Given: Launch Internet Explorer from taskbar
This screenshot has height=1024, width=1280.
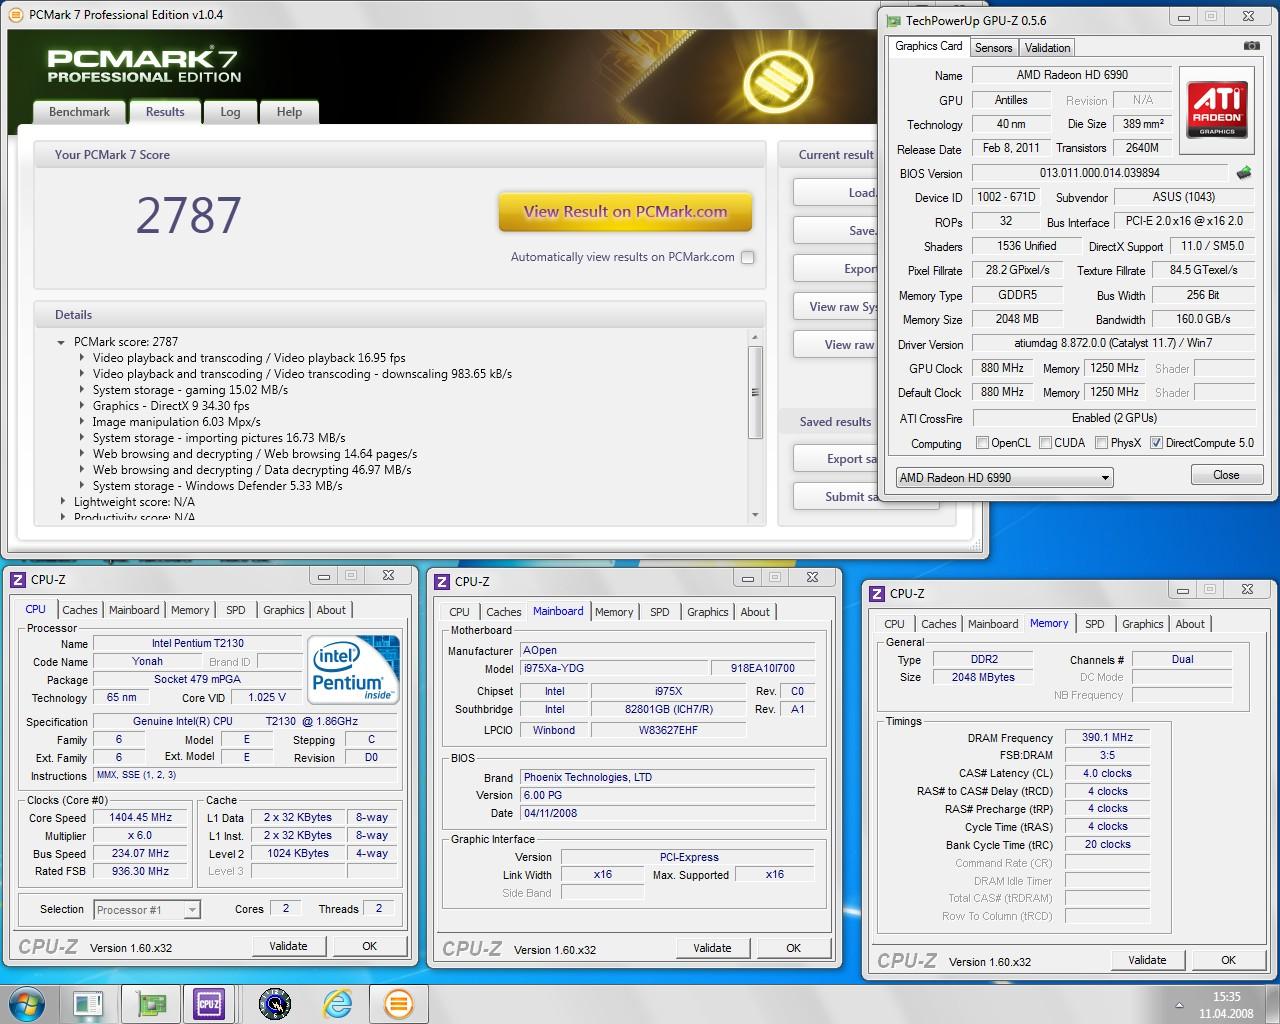Looking at the screenshot, I should click(337, 1003).
